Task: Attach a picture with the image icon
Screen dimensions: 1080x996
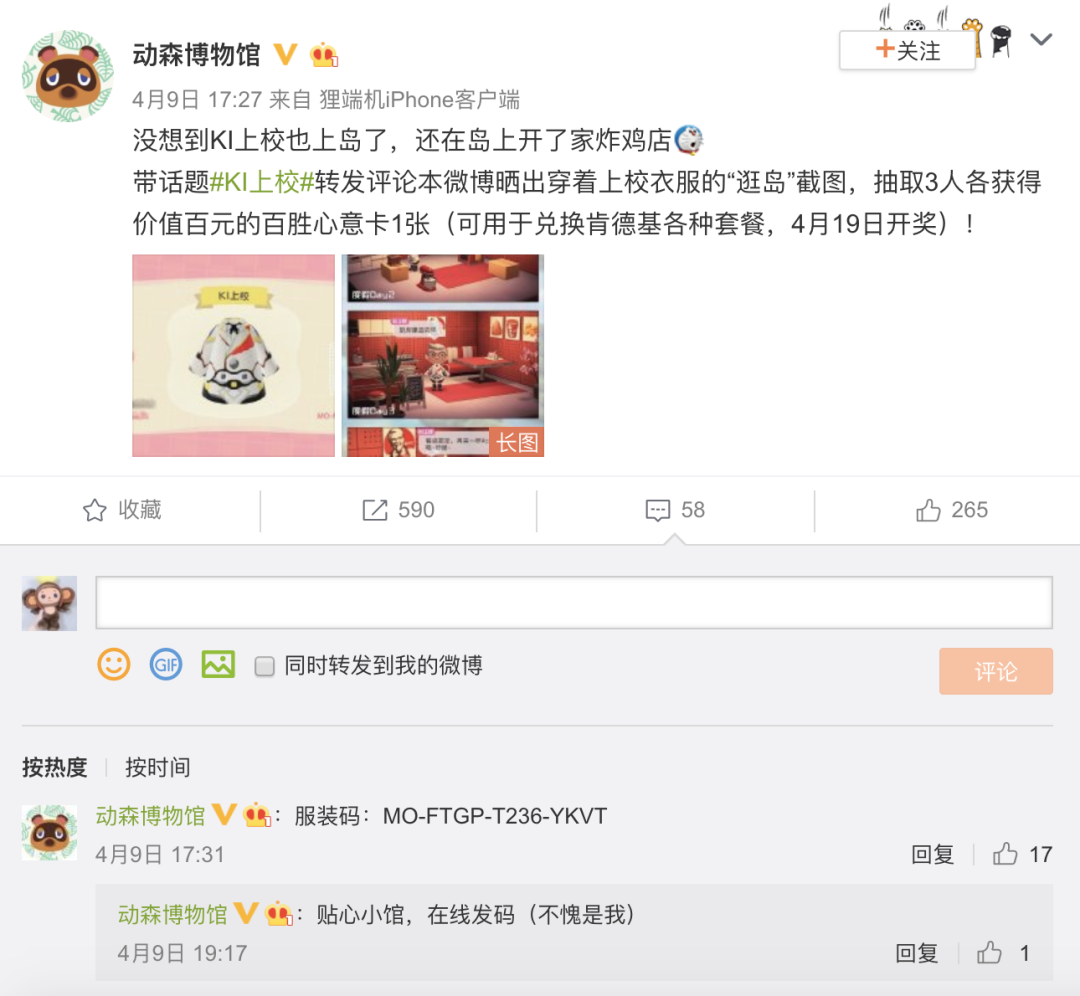Action: pos(218,665)
